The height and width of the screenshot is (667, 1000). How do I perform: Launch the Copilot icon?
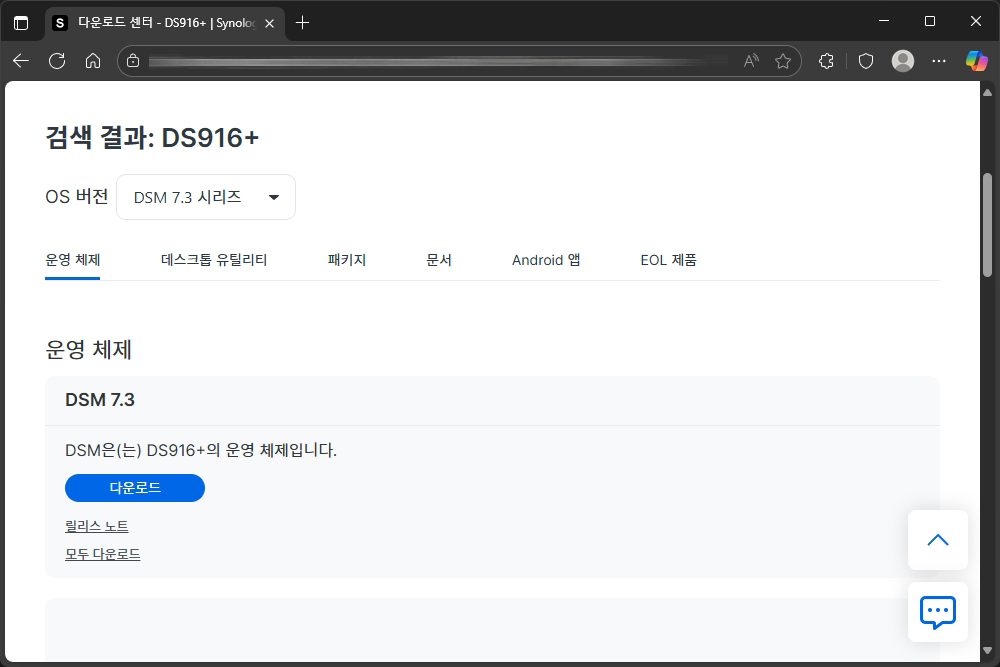[976, 61]
